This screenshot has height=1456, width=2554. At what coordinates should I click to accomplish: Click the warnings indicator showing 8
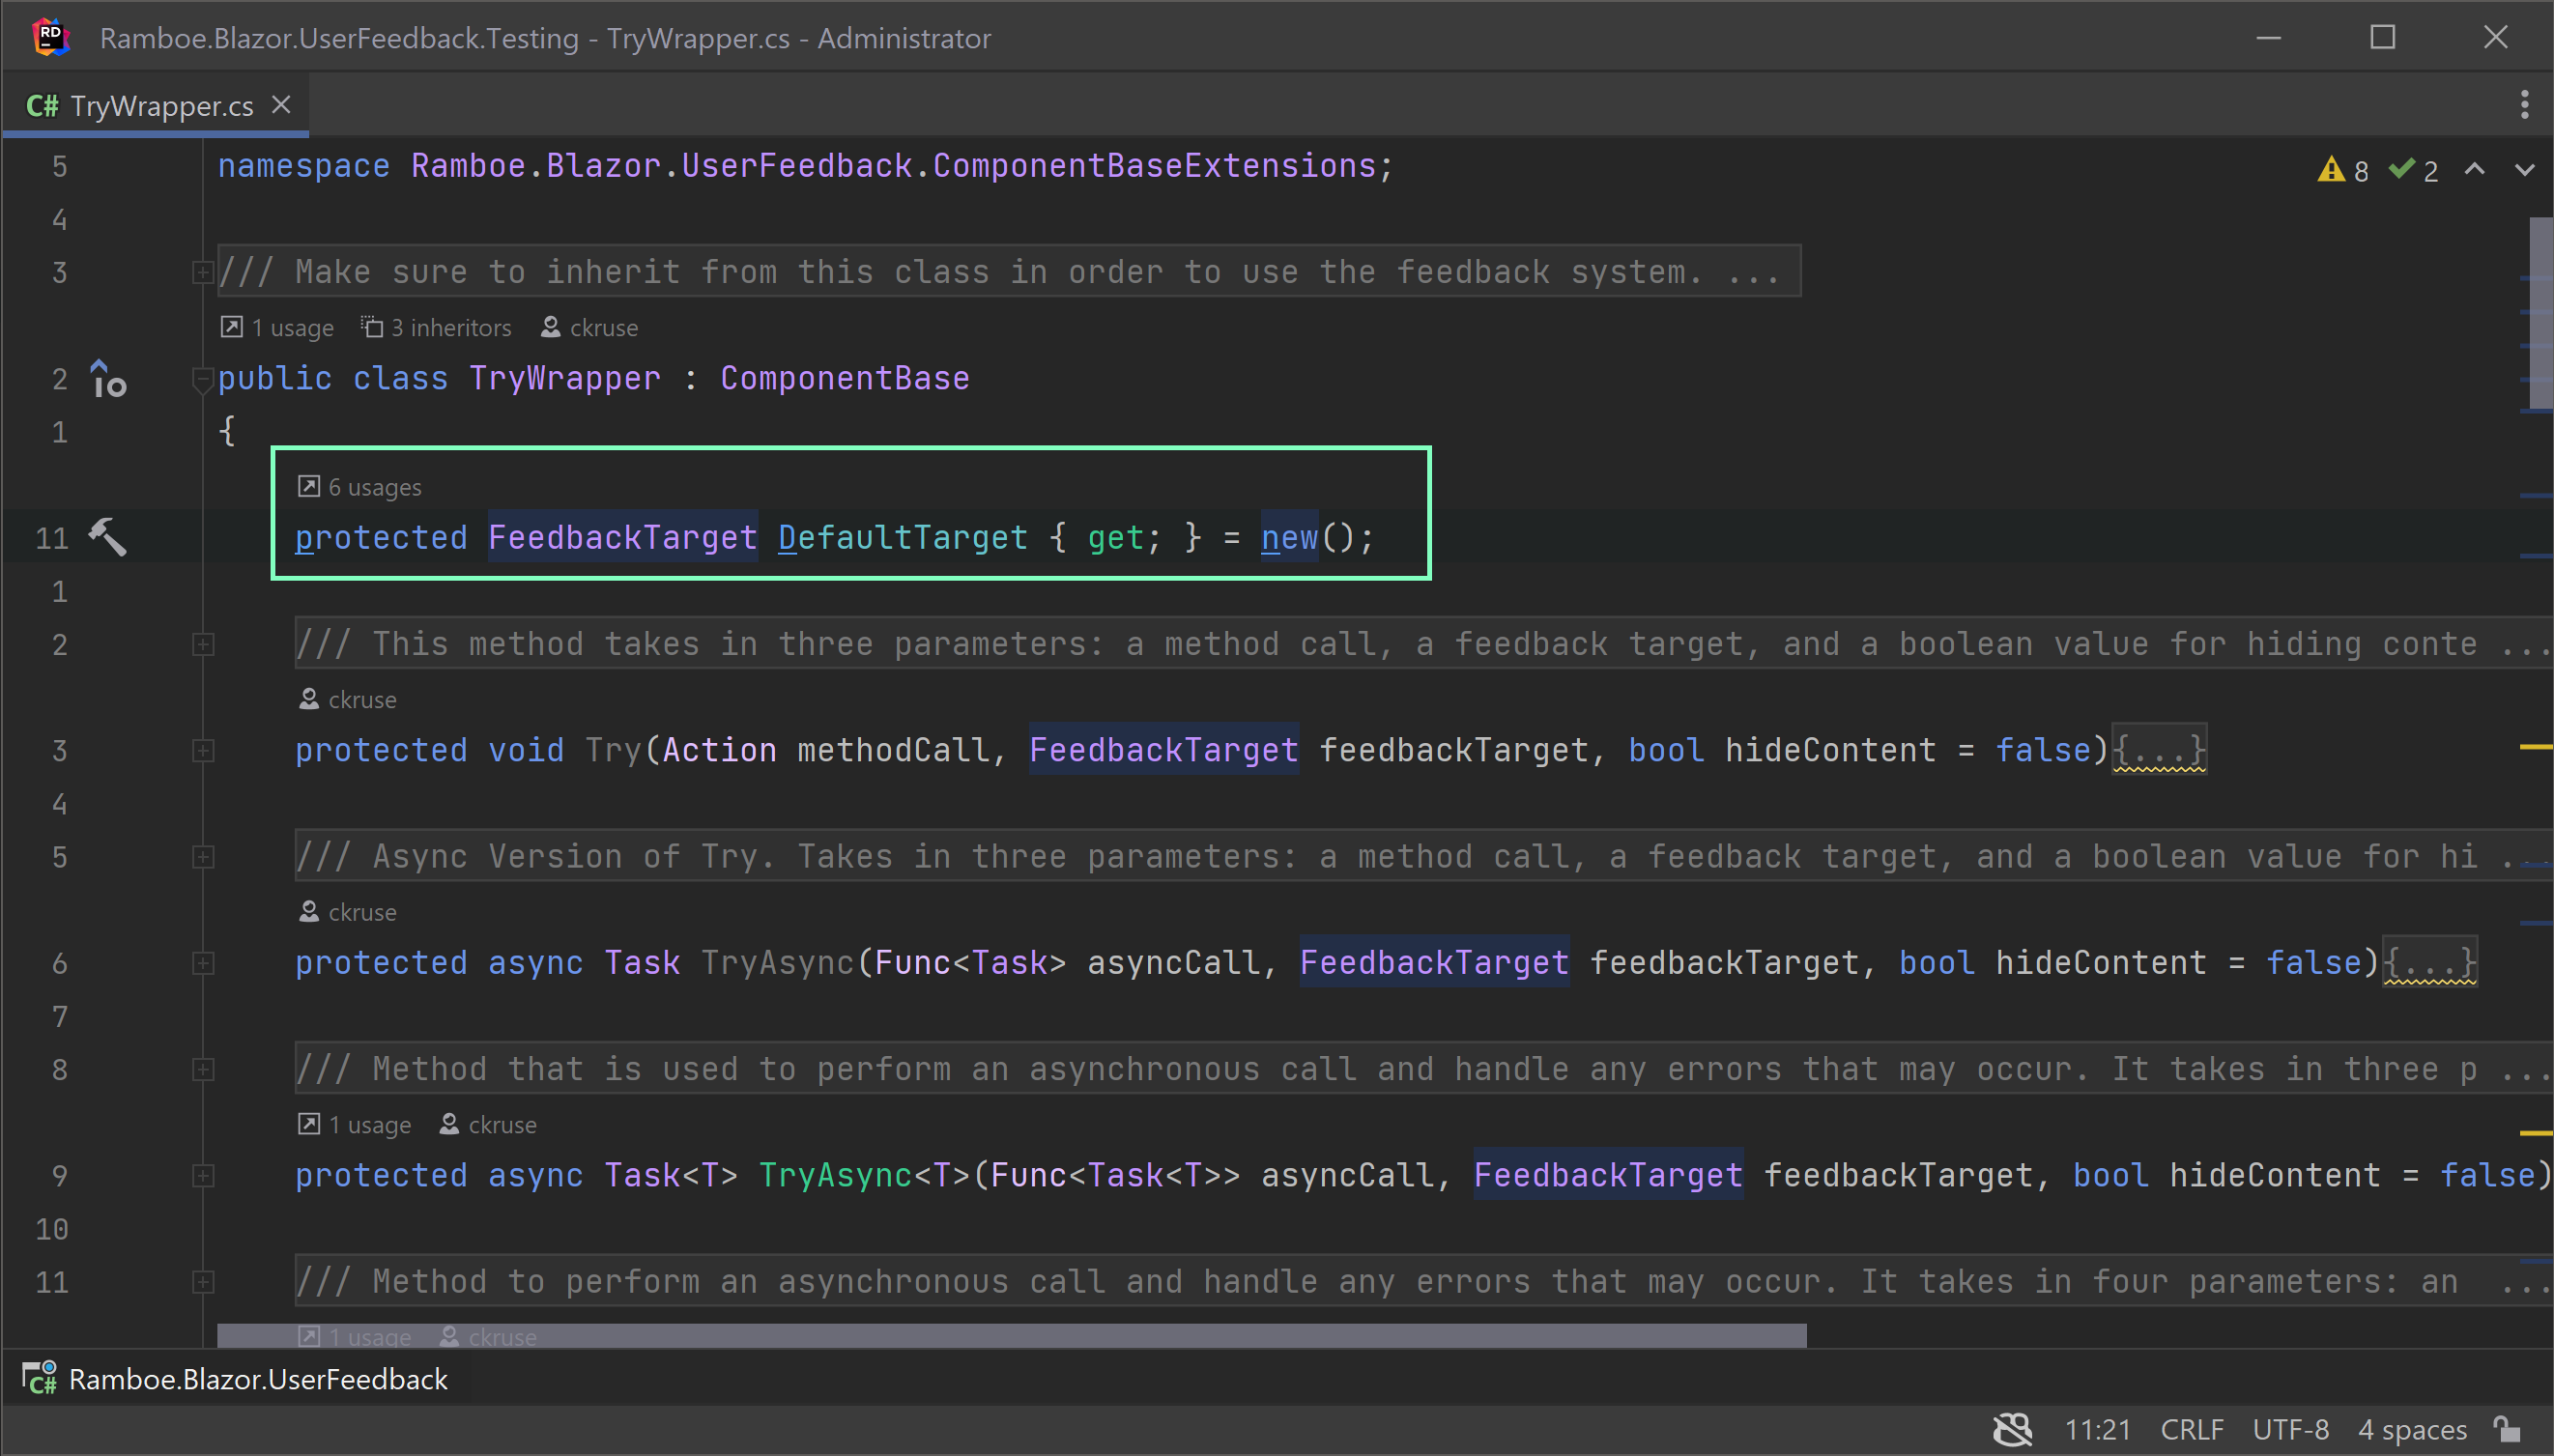pyautogui.click(x=2342, y=170)
